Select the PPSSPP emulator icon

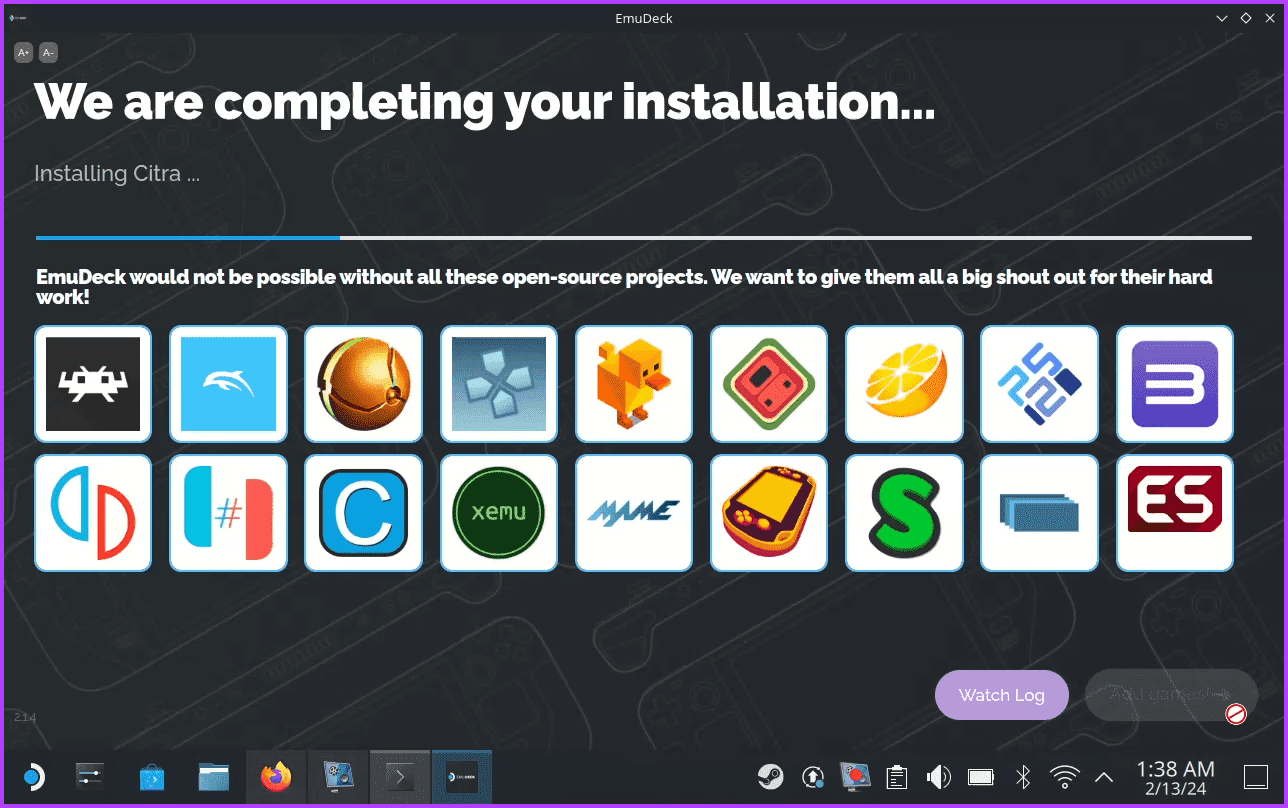pos(499,384)
